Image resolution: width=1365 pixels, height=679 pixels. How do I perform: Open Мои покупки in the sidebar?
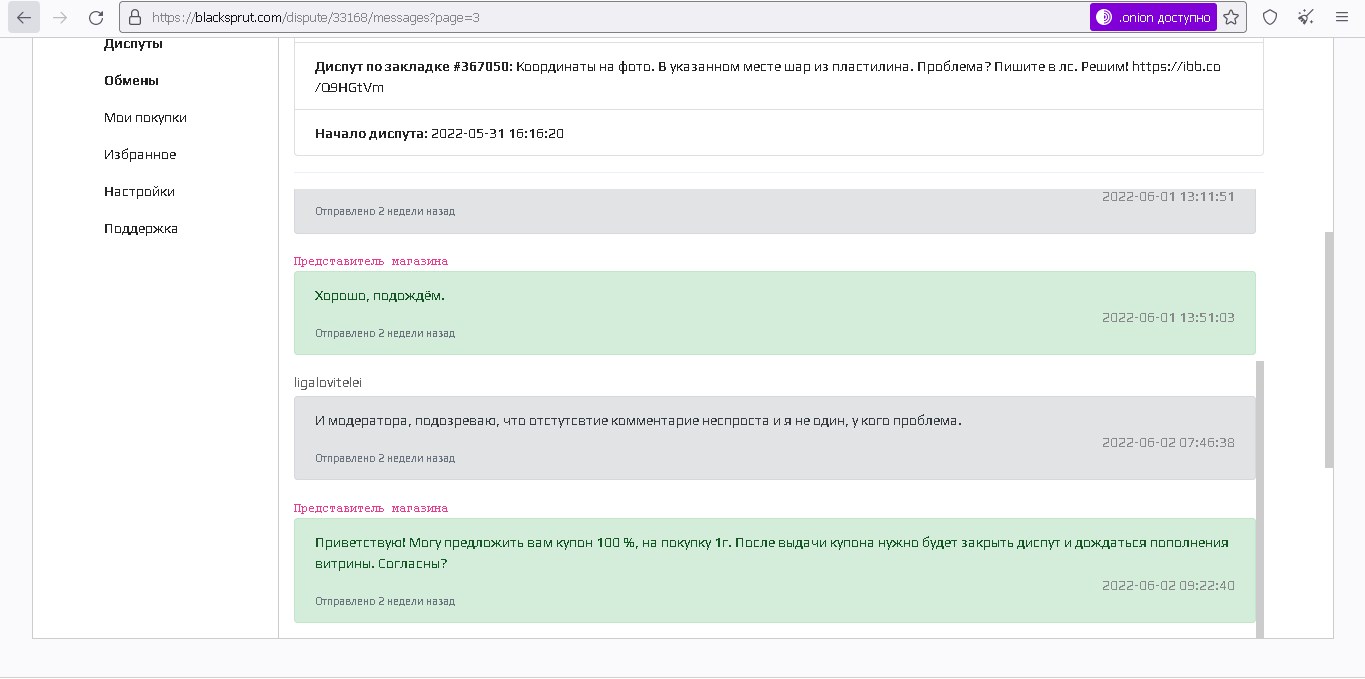(145, 118)
